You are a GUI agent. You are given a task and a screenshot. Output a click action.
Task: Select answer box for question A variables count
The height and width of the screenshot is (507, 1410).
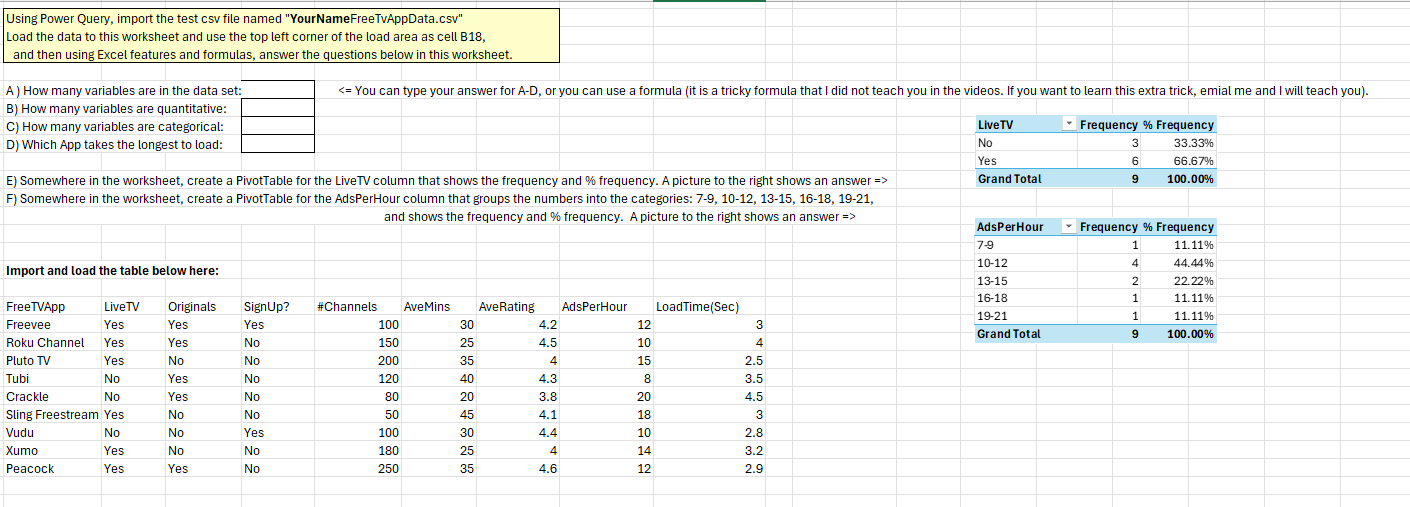(278, 90)
